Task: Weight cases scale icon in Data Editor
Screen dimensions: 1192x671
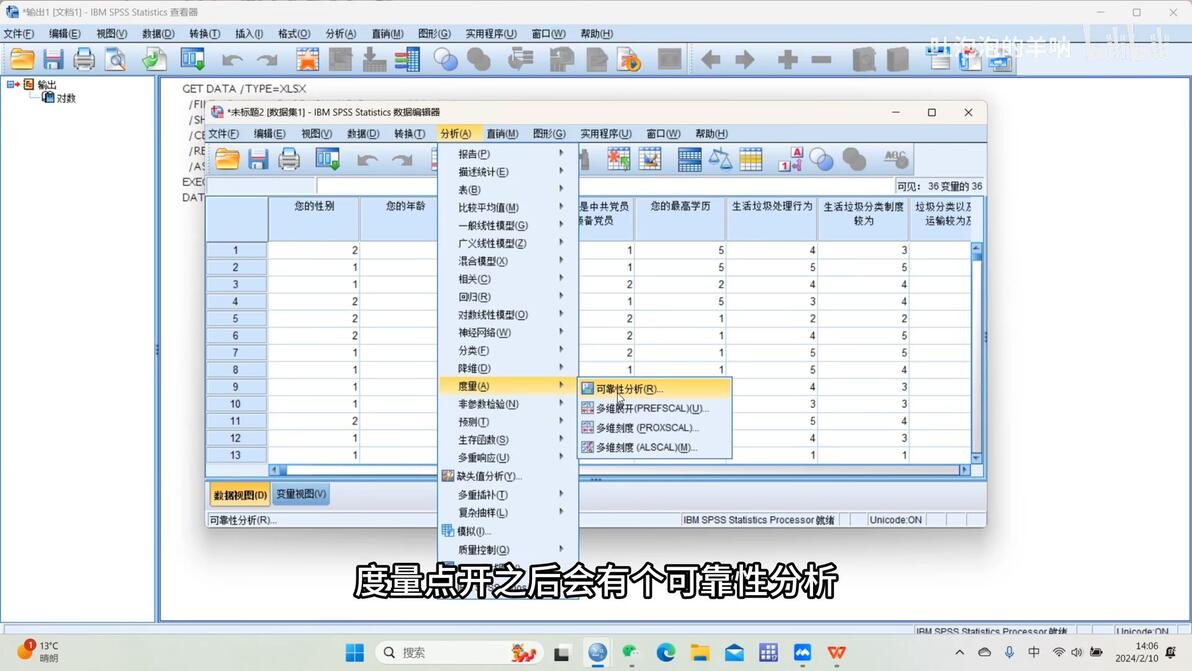Action: click(720, 160)
